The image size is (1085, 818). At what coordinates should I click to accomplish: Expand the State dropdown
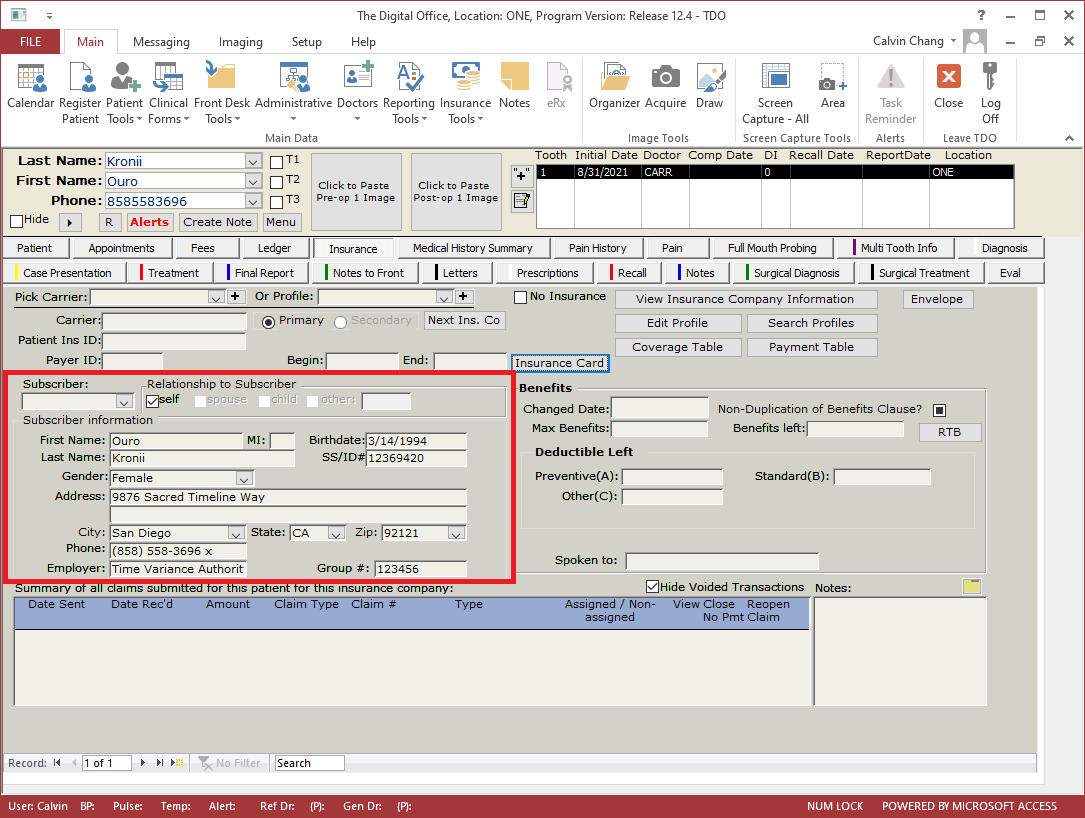336,533
